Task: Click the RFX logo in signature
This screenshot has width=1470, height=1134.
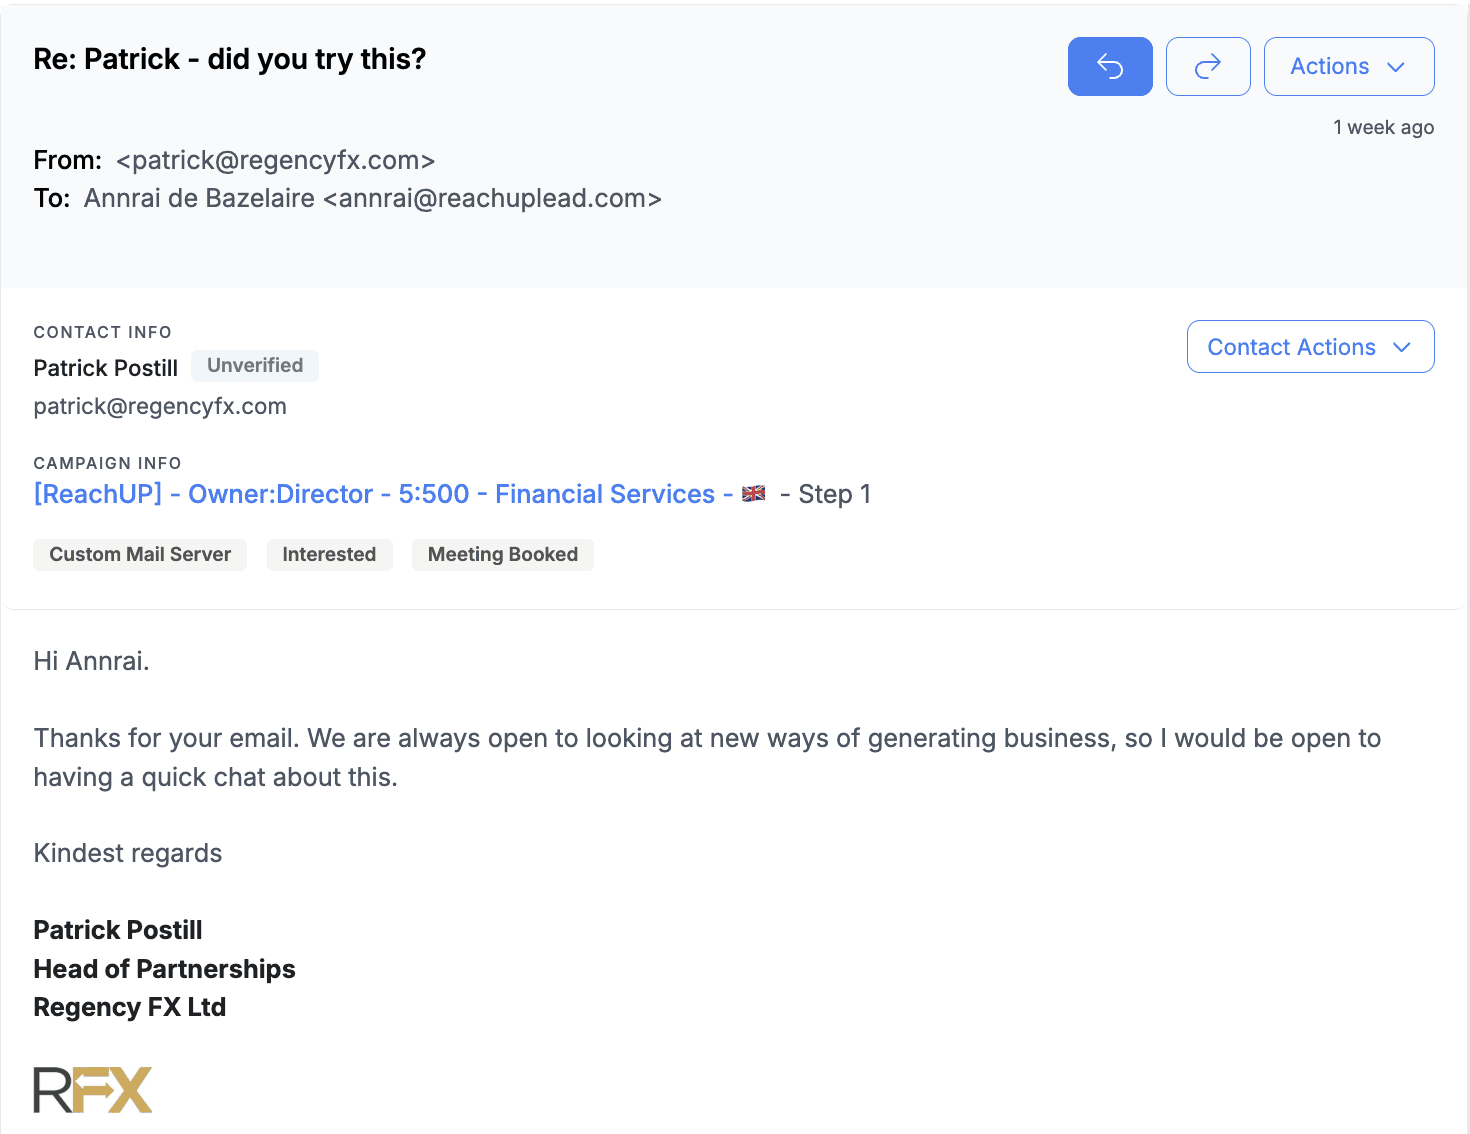Action: pos(93,1089)
